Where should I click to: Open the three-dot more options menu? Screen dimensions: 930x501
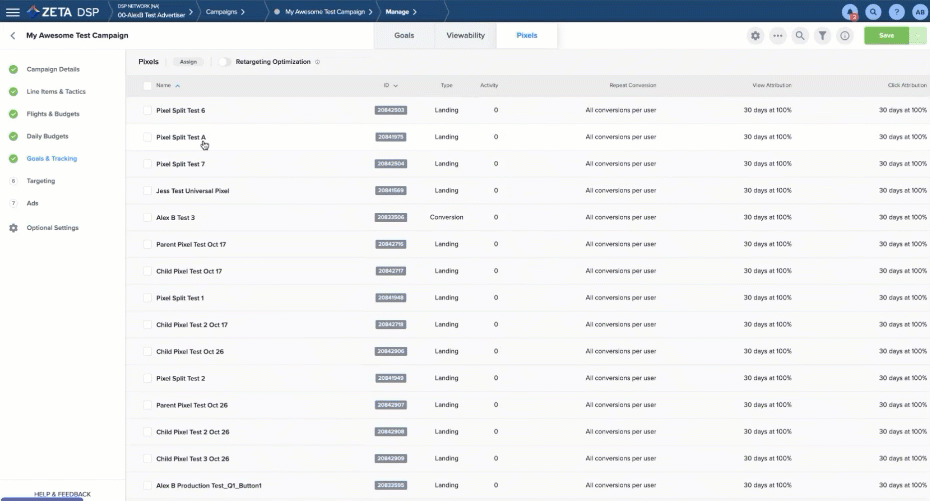pos(778,36)
